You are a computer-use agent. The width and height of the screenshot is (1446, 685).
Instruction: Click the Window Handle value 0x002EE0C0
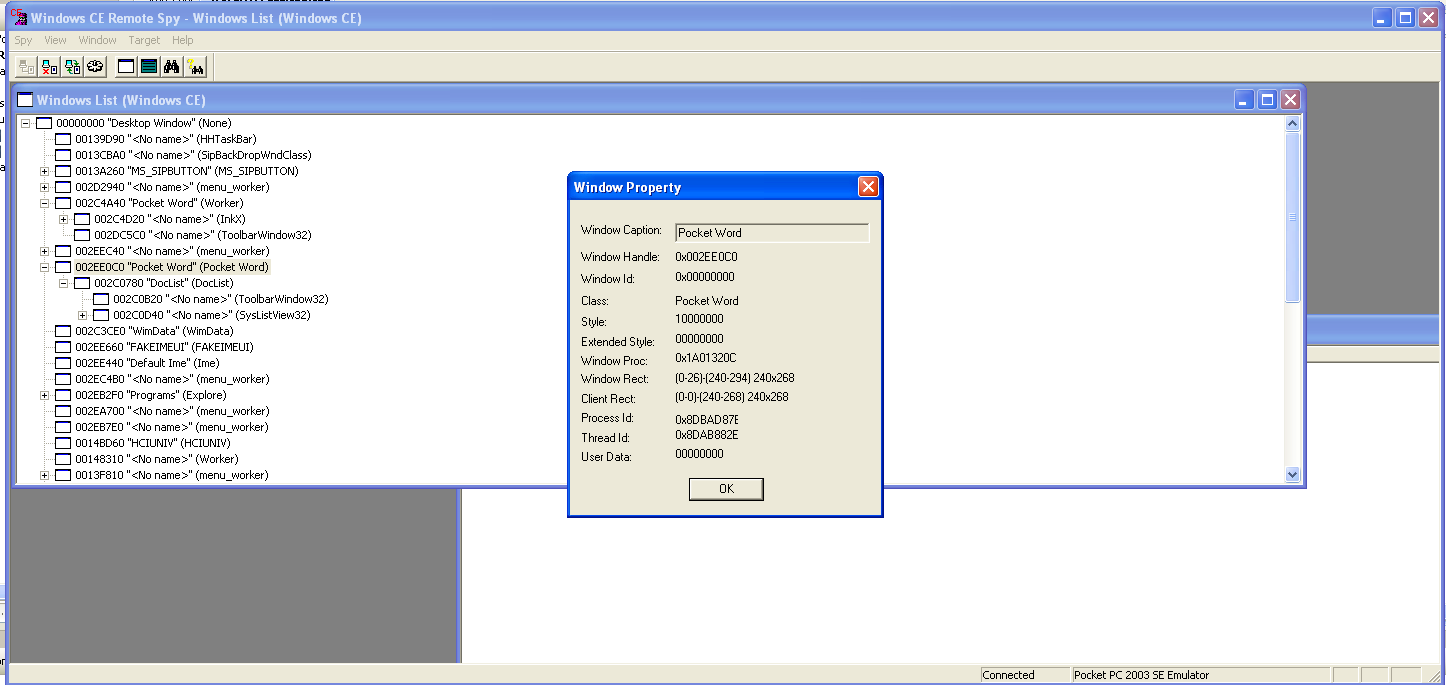coord(706,257)
